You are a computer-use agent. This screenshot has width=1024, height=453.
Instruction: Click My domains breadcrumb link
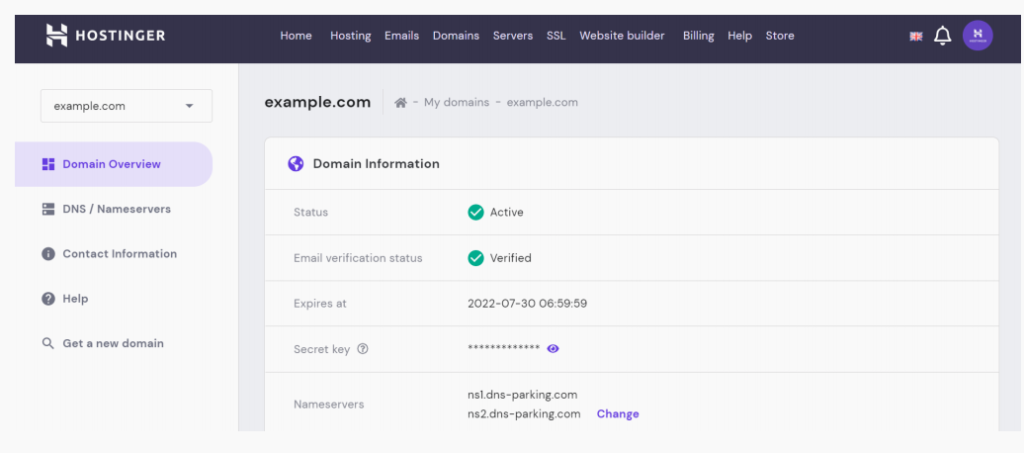click(459, 103)
